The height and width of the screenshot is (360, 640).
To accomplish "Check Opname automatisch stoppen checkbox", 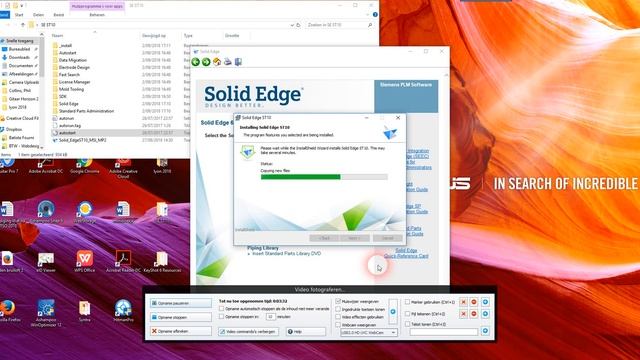I will (x=222, y=309).
